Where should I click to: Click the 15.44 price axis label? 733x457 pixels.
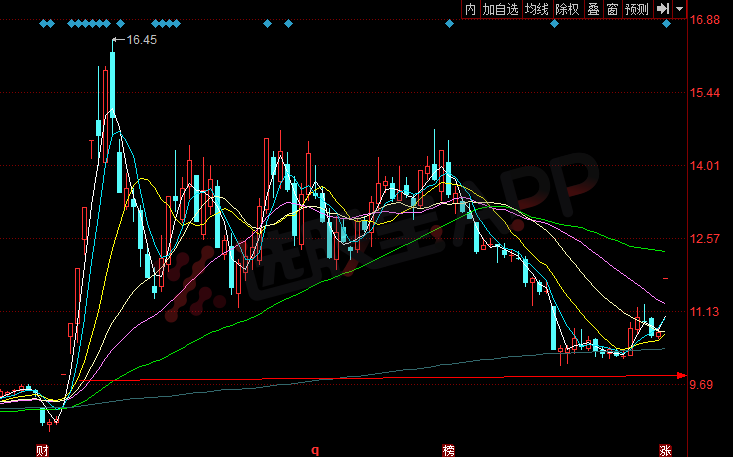pyautogui.click(x=705, y=93)
